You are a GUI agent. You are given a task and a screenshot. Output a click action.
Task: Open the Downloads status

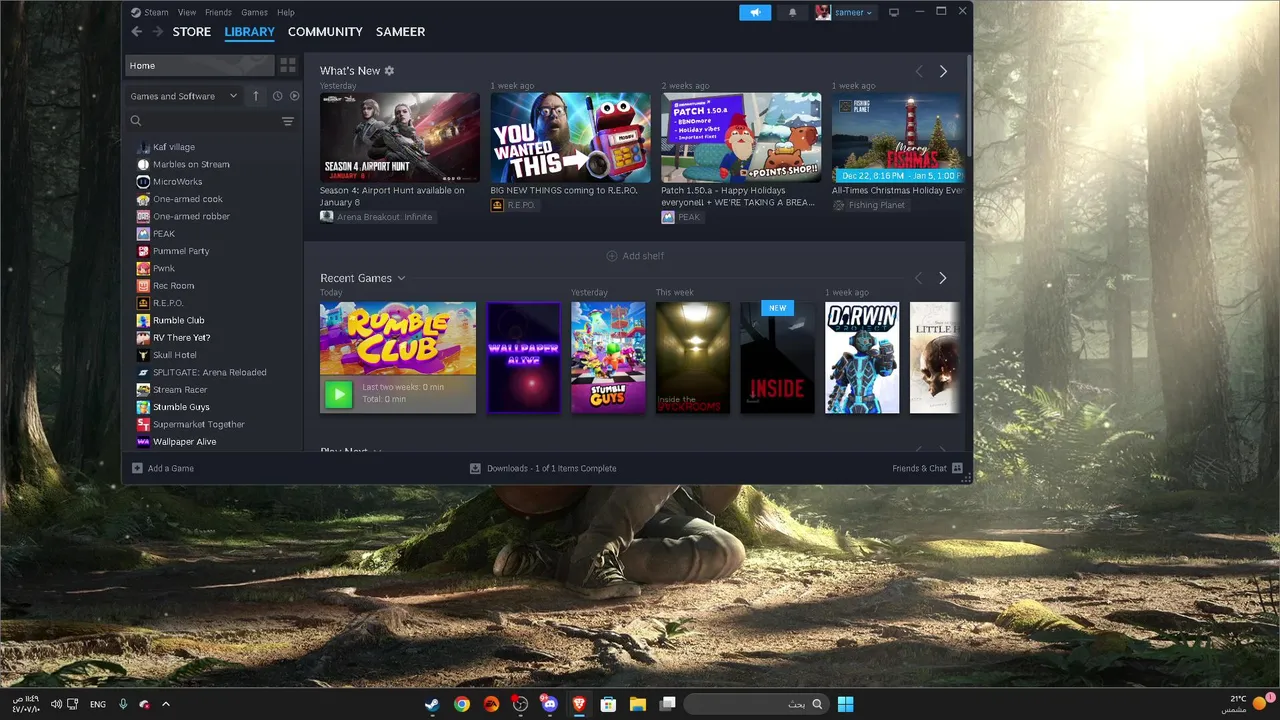pyautogui.click(x=543, y=468)
